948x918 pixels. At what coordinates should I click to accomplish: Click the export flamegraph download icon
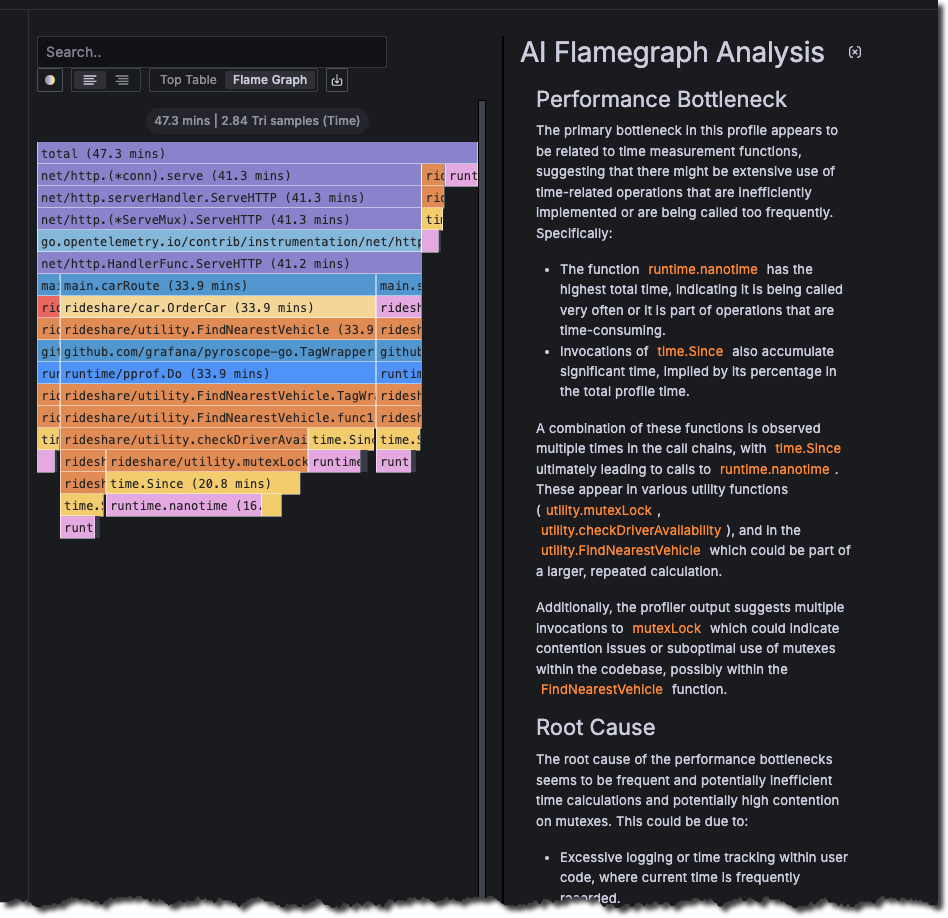336,80
